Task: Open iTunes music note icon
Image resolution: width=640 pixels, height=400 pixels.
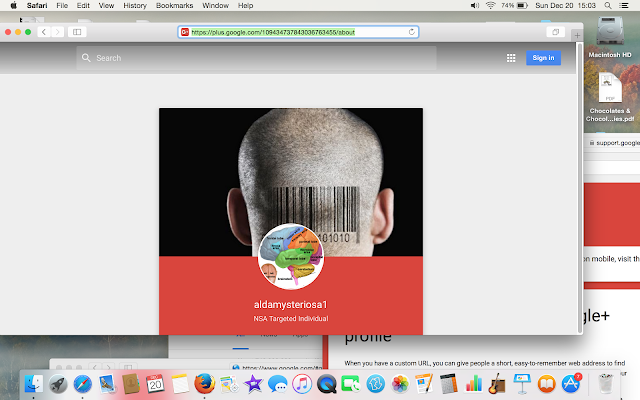Action: tap(302, 384)
